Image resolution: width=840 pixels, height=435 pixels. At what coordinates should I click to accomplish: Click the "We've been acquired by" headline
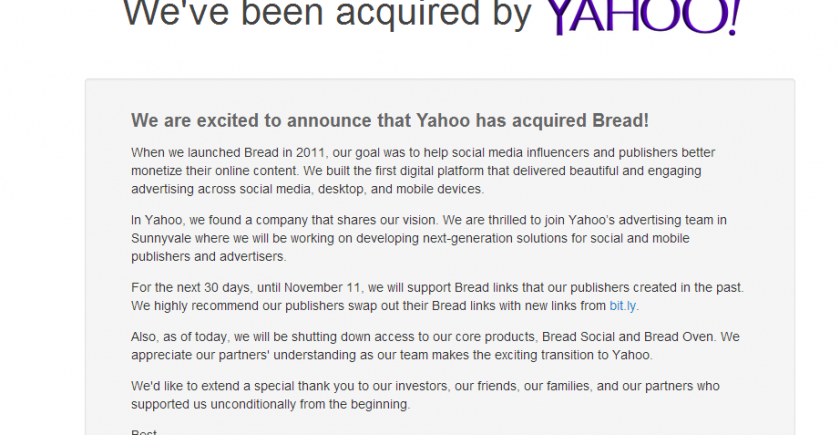click(328, 14)
